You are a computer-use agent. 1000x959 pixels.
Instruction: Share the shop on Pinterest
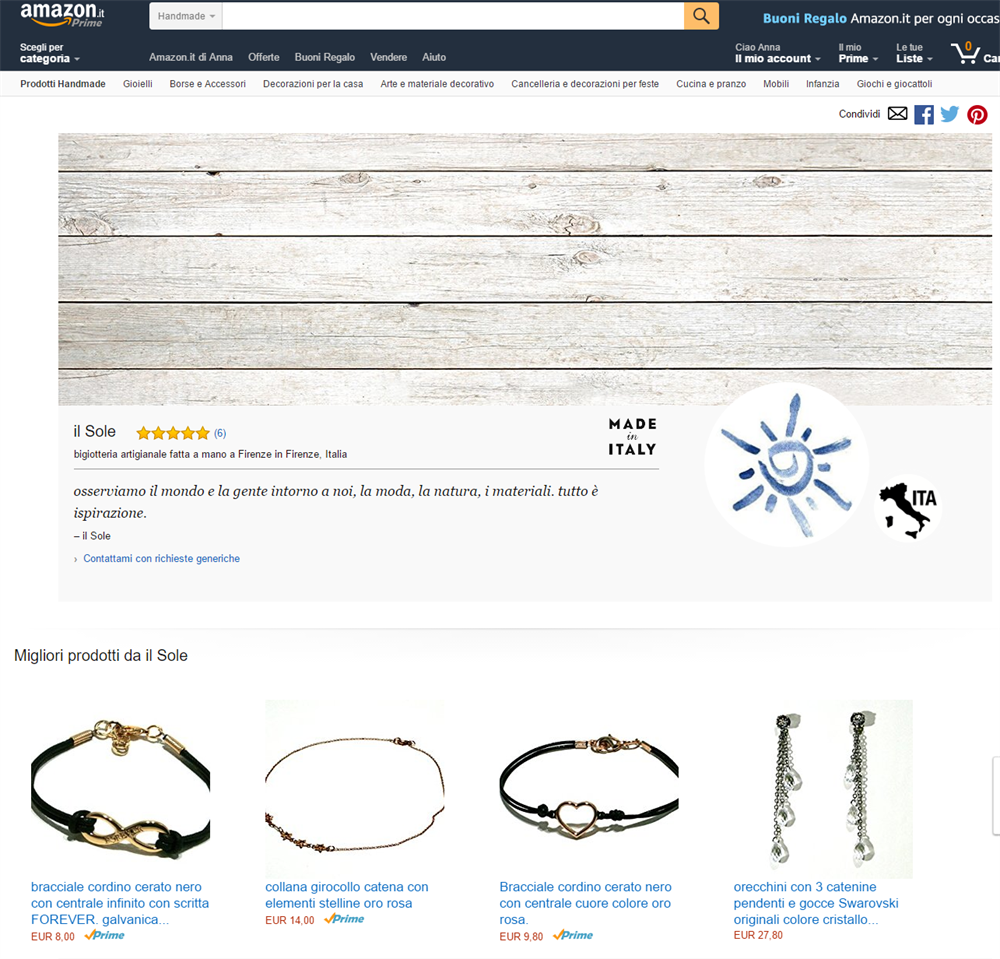(977, 115)
